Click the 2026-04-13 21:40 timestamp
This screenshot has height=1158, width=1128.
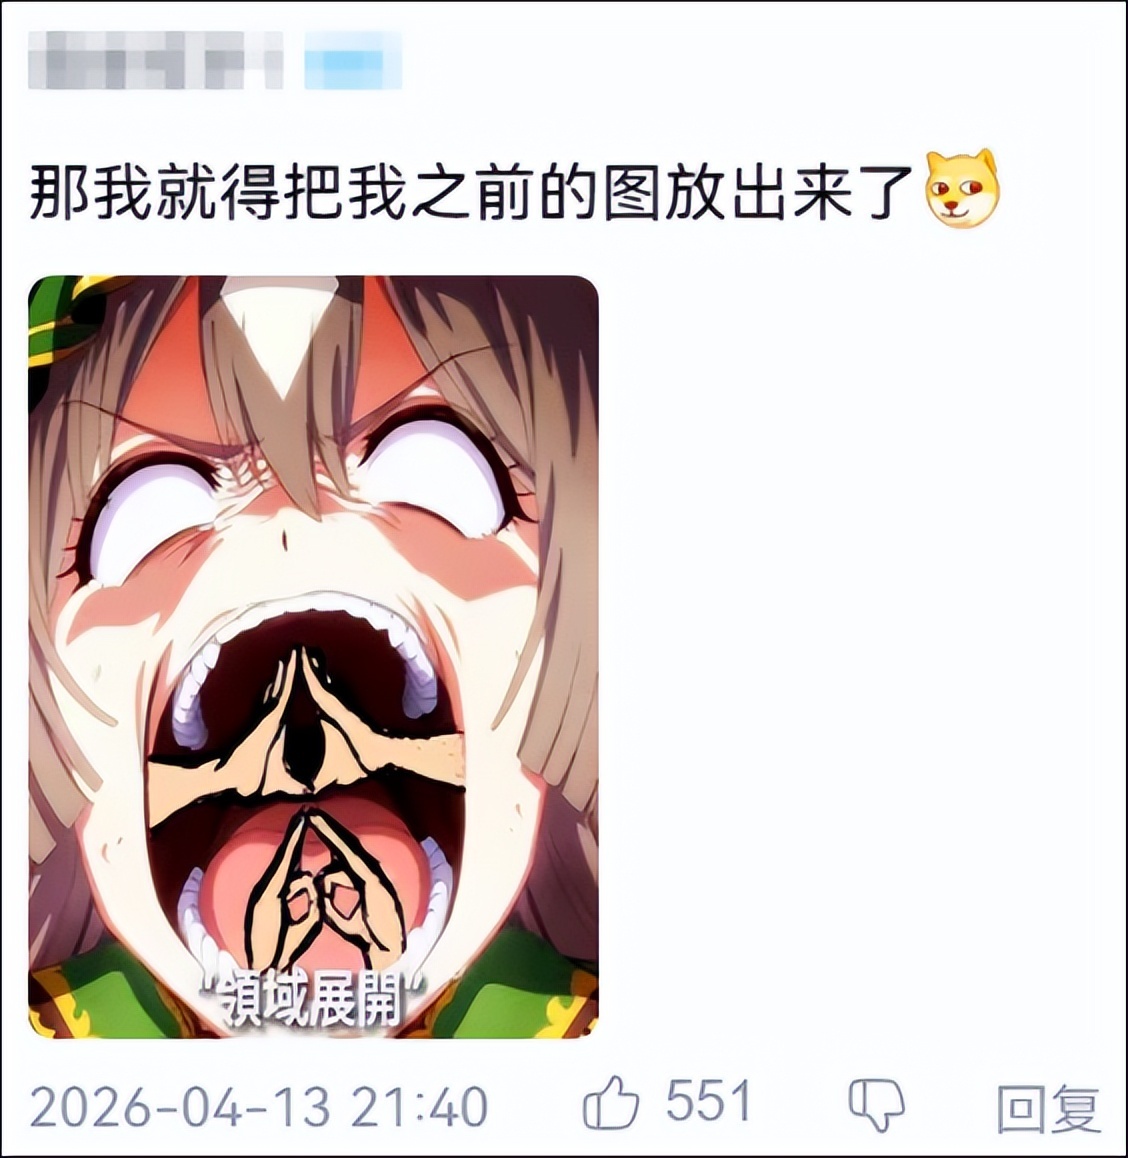pyautogui.click(x=259, y=1106)
